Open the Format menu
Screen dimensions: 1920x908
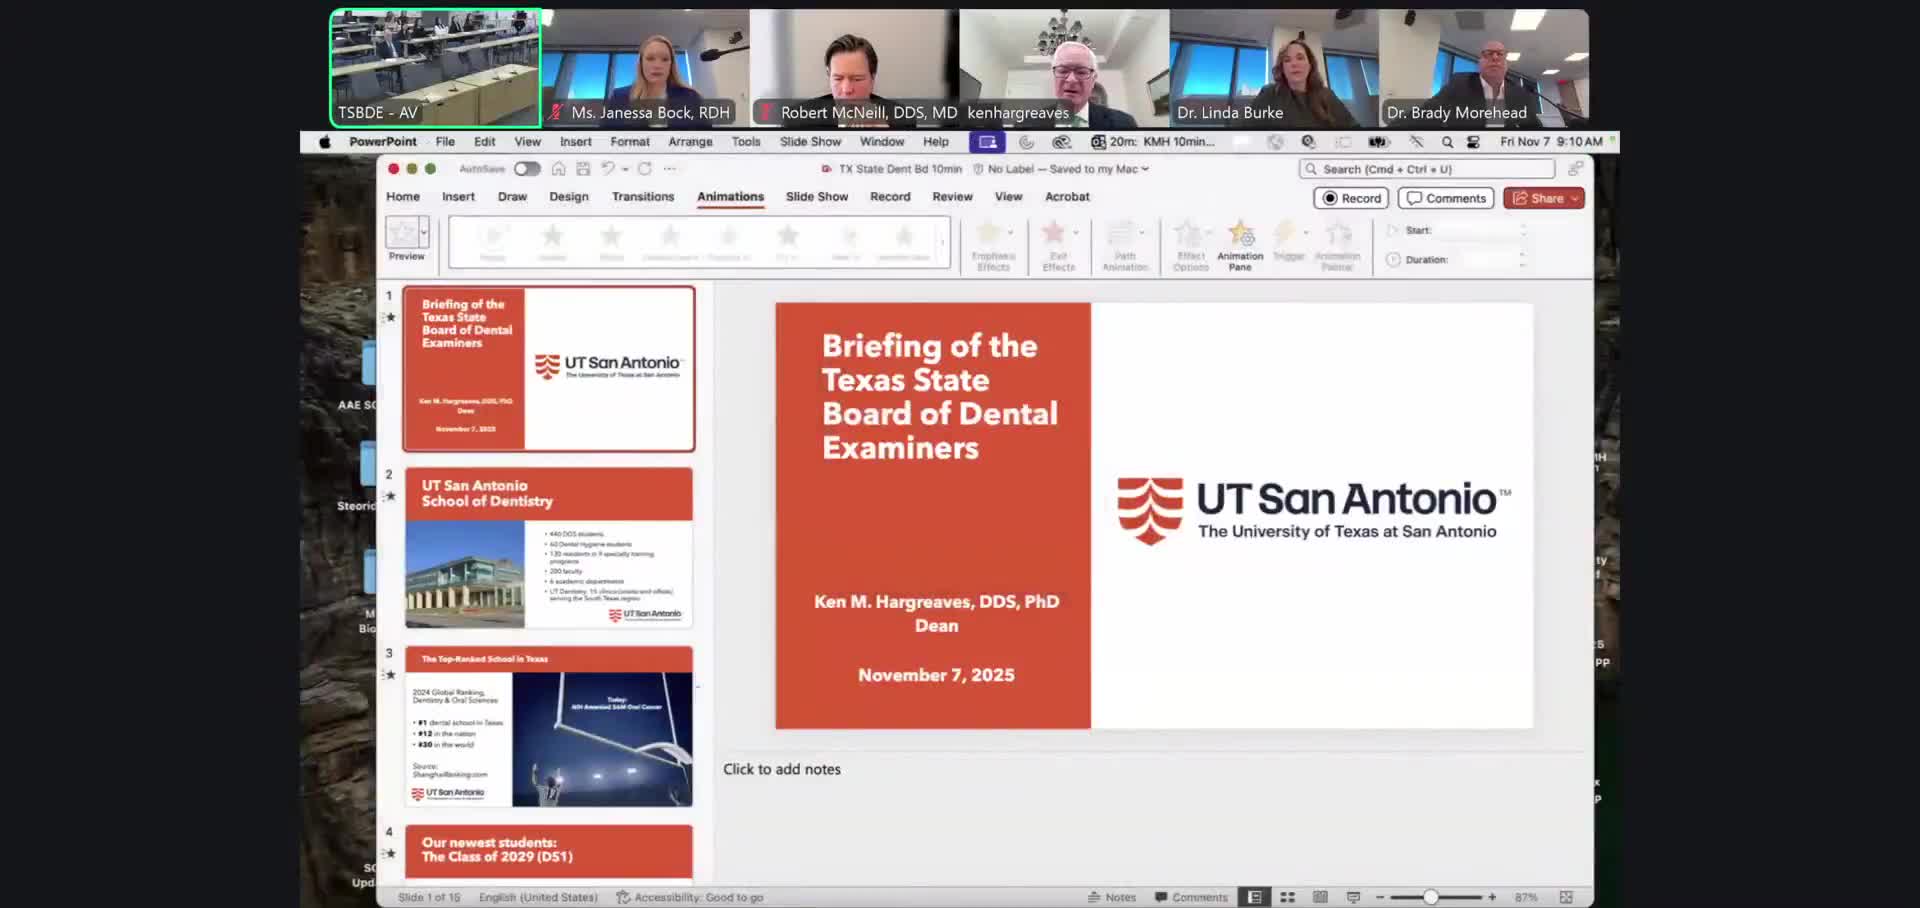tap(630, 142)
